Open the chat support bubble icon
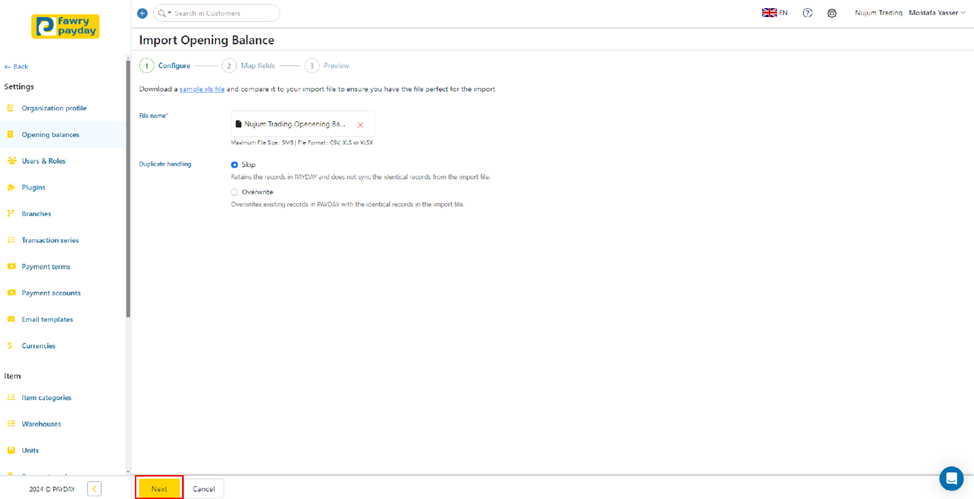This screenshot has height=499, width=974. click(950, 478)
